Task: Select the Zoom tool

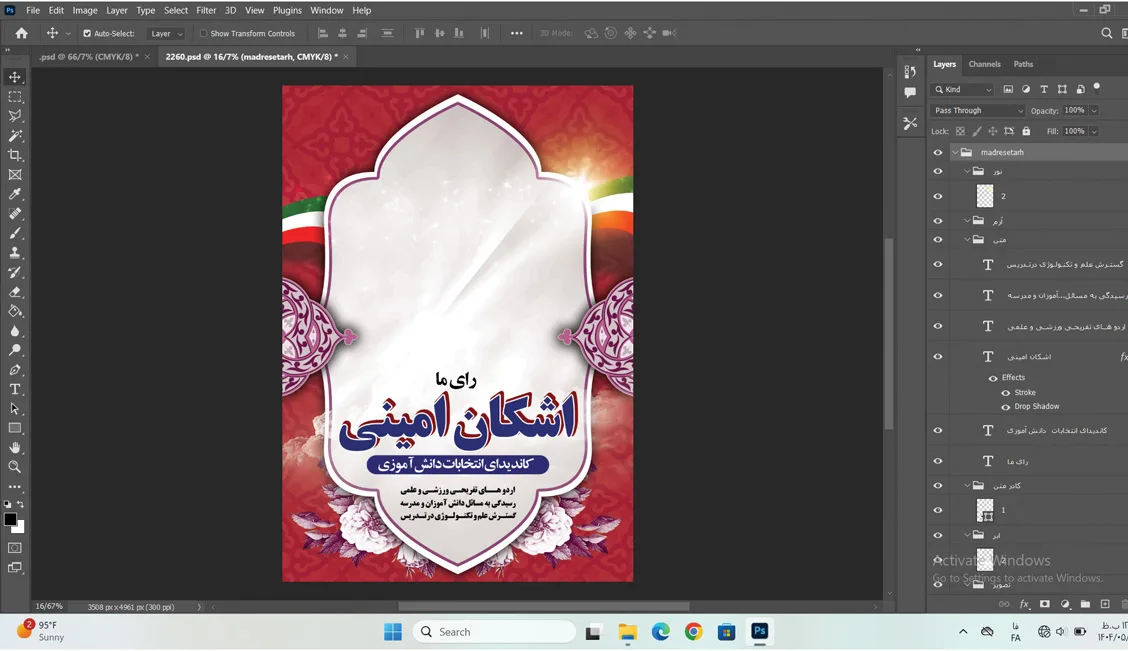Action: [x=14, y=467]
